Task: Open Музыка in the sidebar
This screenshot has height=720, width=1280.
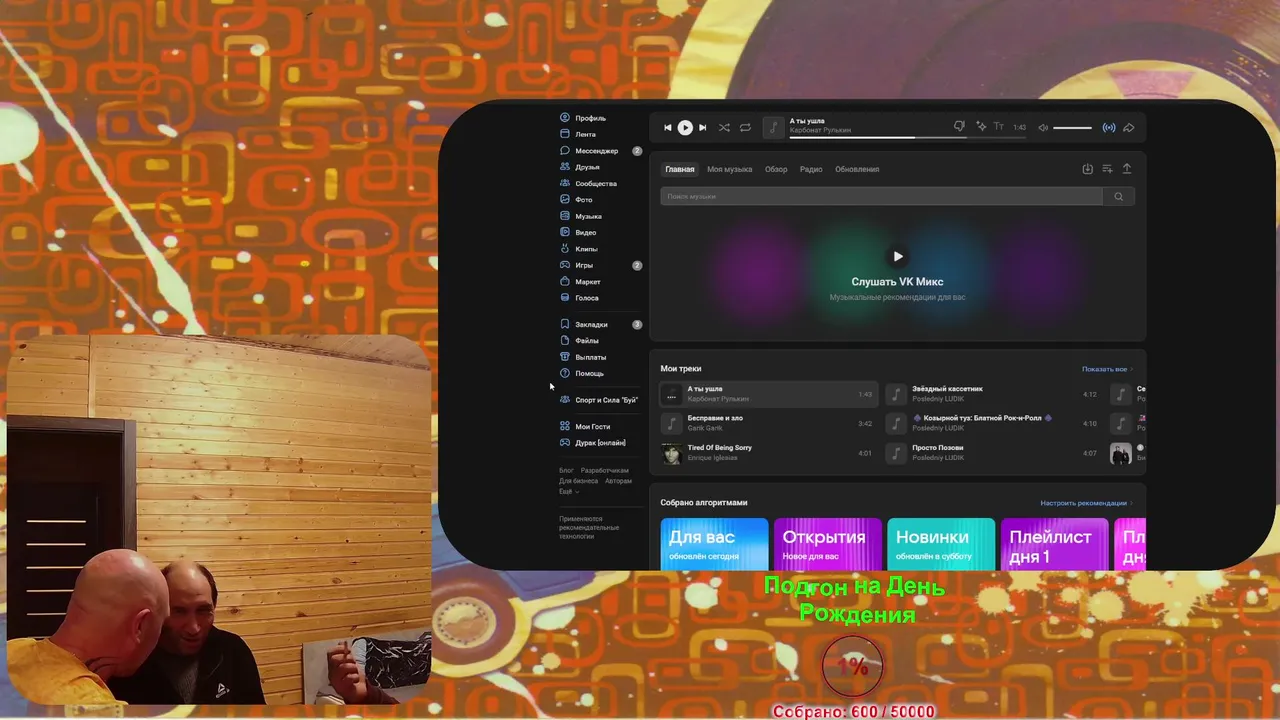Action: (582, 216)
